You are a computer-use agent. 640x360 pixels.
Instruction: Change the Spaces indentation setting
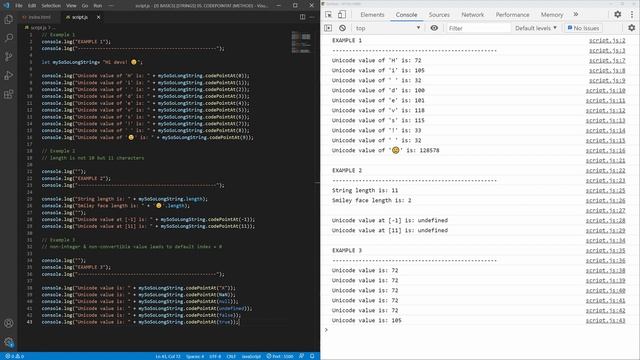(195, 356)
